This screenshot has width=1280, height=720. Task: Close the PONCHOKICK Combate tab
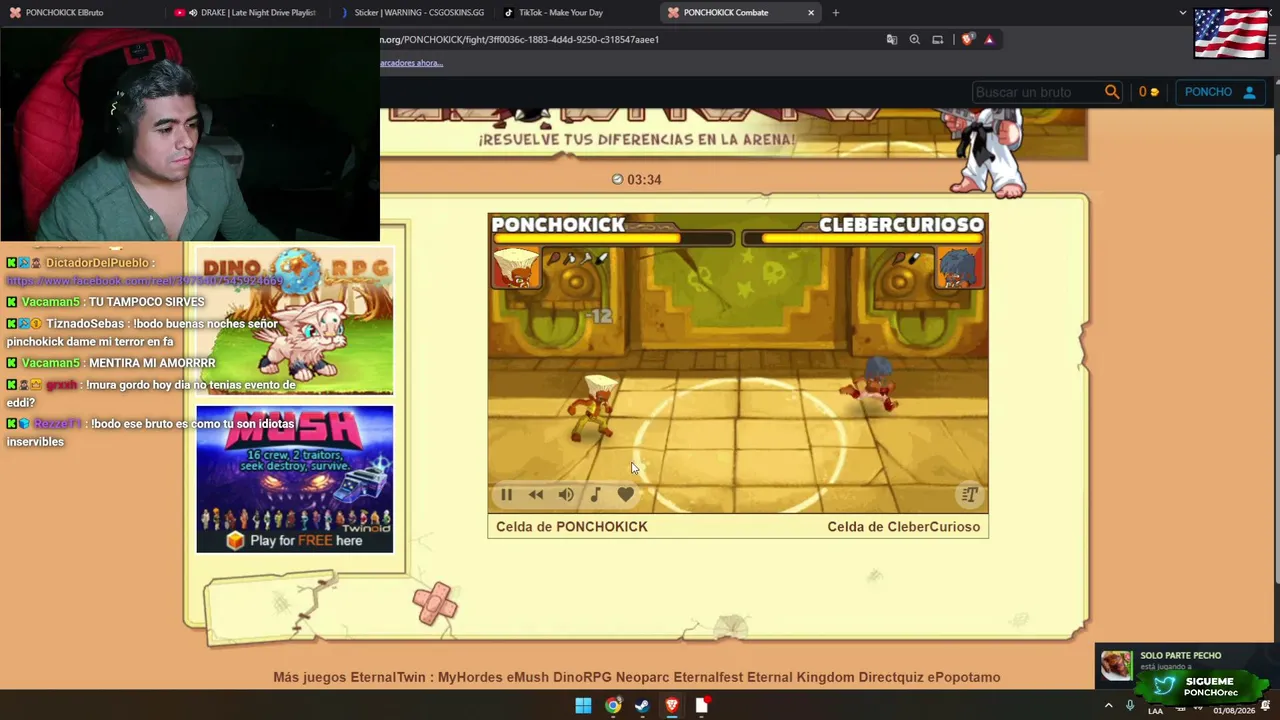pos(811,13)
